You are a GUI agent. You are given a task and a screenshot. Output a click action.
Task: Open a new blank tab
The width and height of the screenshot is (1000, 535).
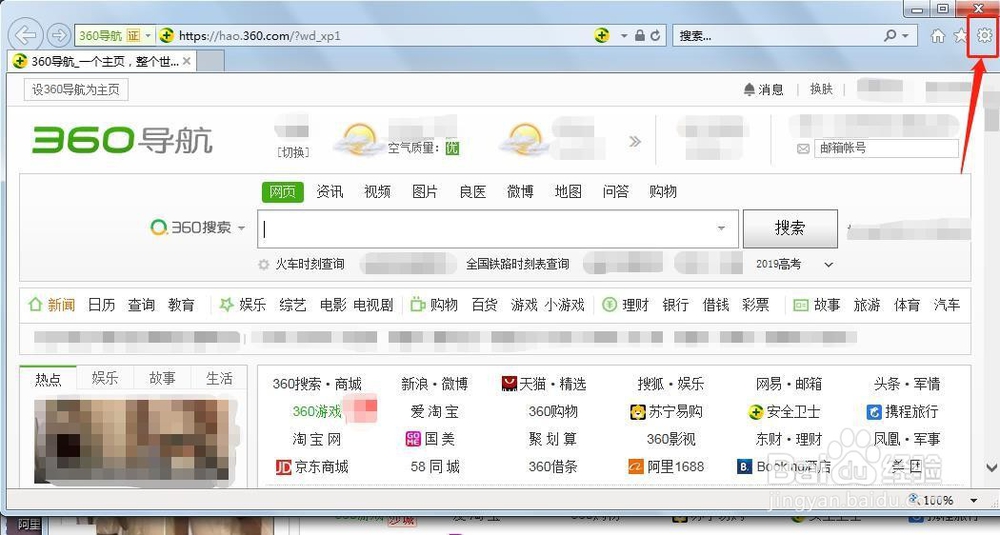(211, 61)
